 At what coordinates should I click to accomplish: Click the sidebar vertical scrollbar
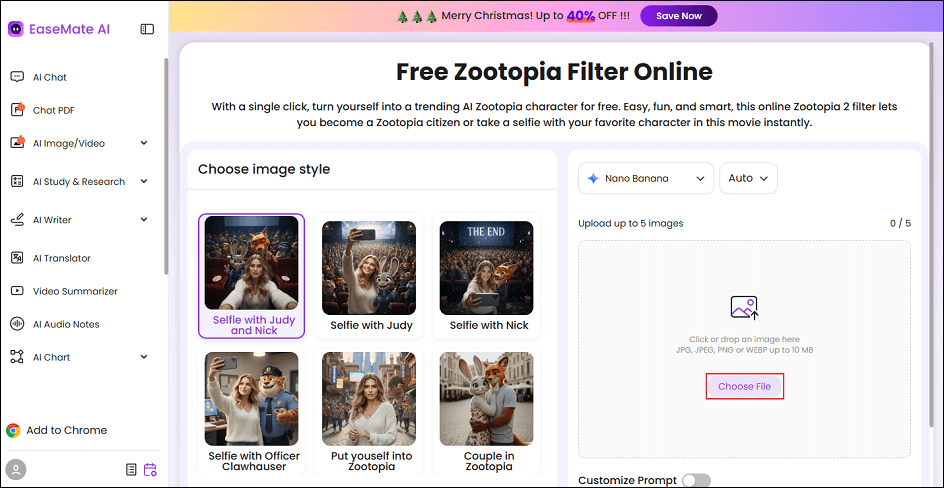[166, 167]
